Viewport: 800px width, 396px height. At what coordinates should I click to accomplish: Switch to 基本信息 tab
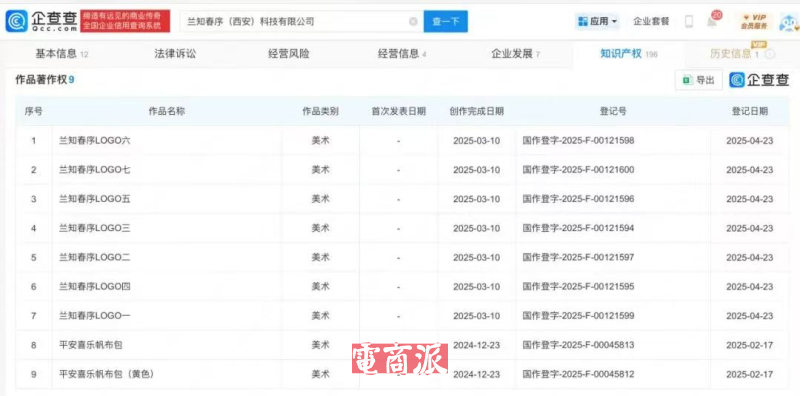click(x=61, y=54)
